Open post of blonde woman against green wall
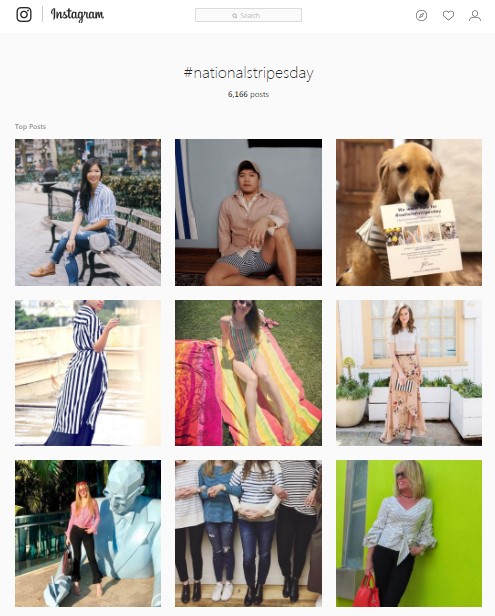 409,534
